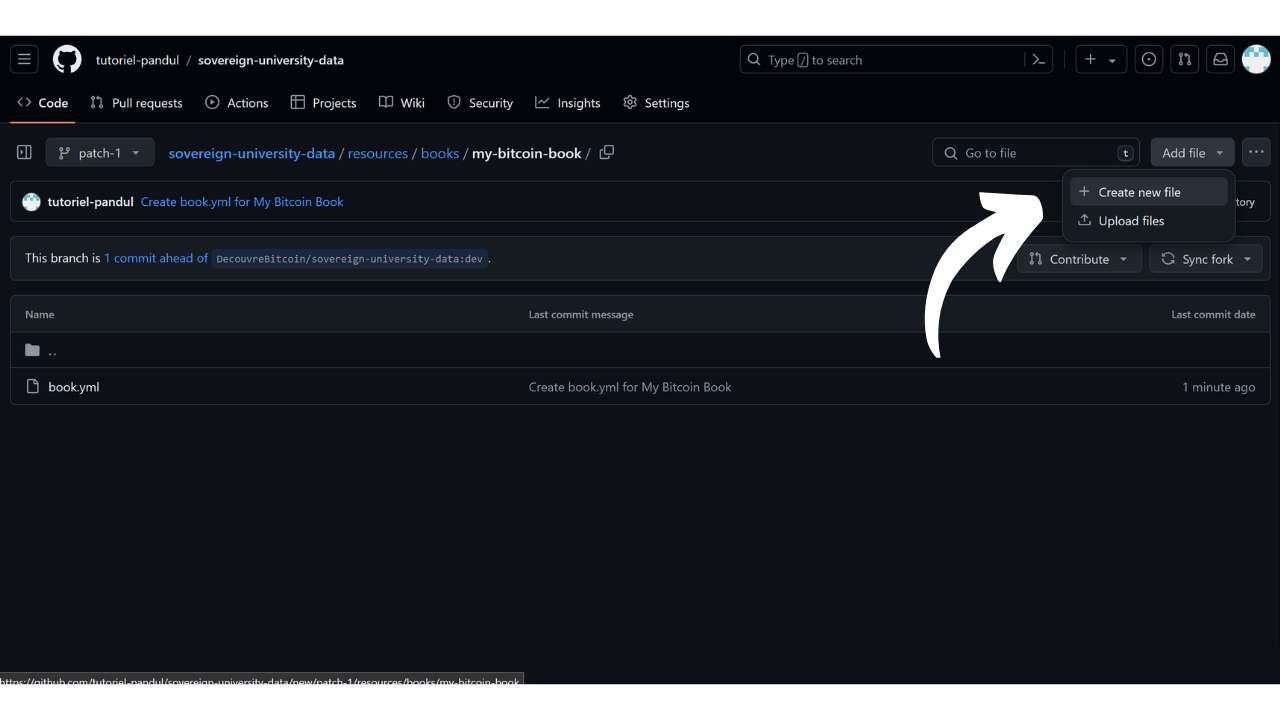This screenshot has height=720, width=1280.
Task: Click the Last commit message column header
Action: pyautogui.click(x=581, y=314)
